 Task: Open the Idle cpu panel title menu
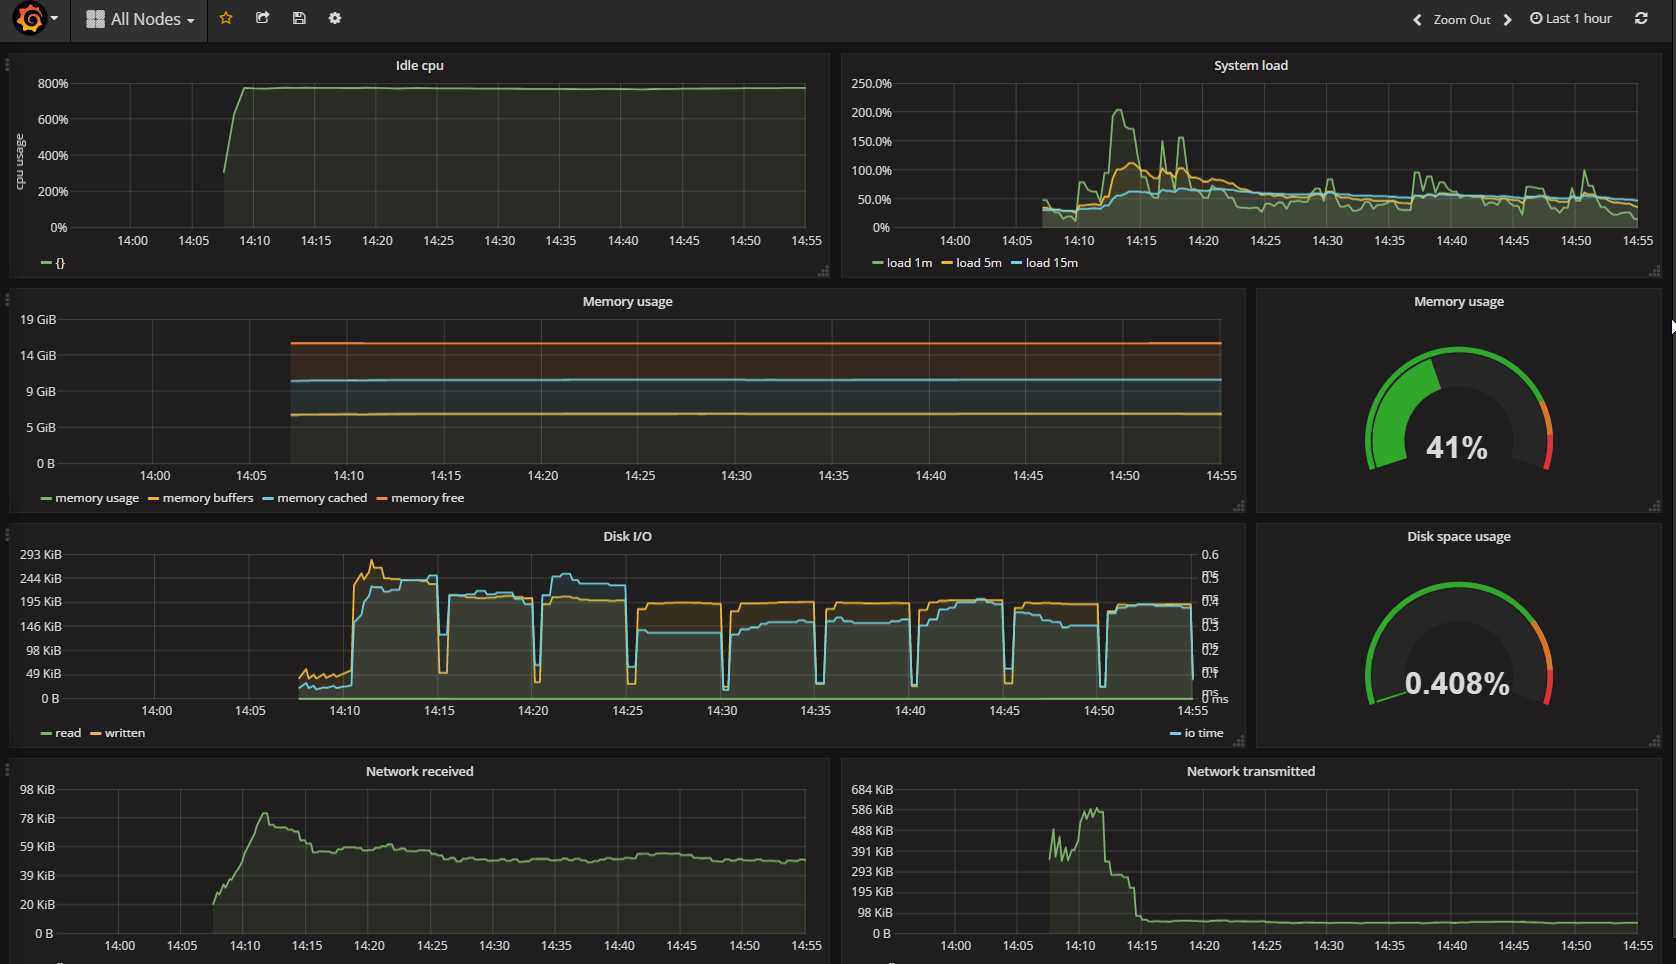419,65
